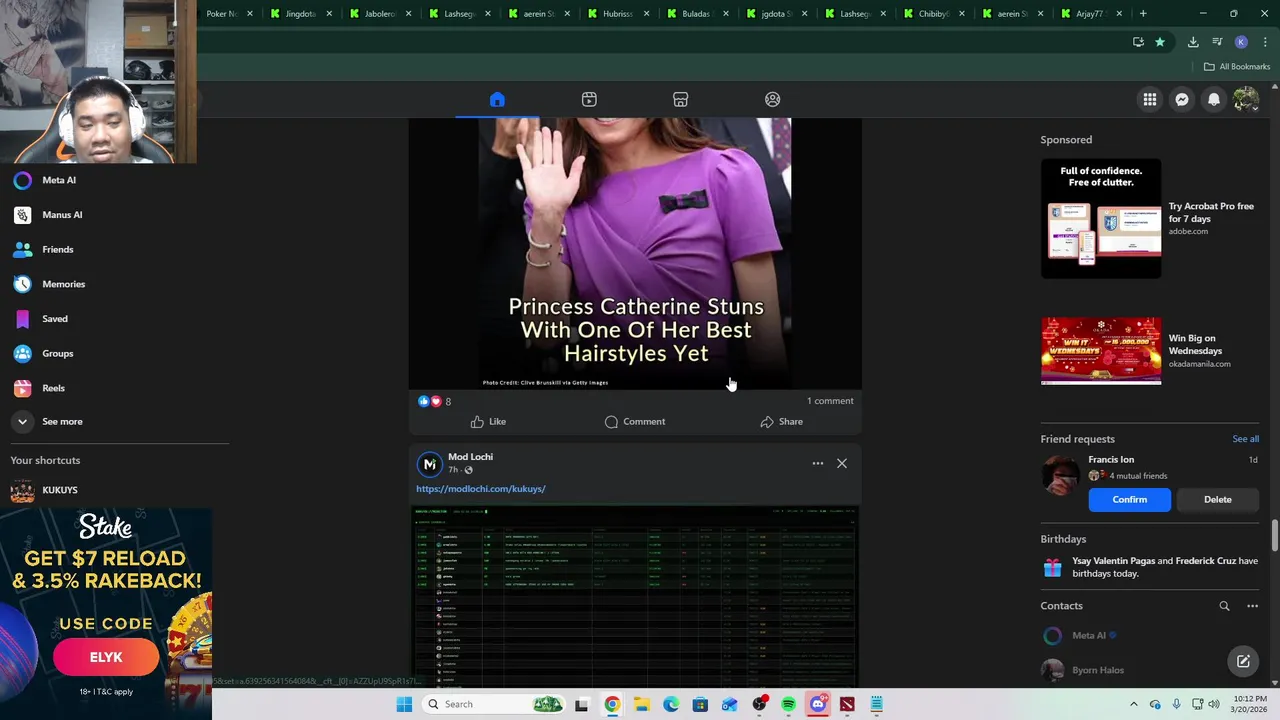1280x720 pixels.
Task: Open the Facebook menu grid icon
Action: pyautogui.click(x=1150, y=99)
